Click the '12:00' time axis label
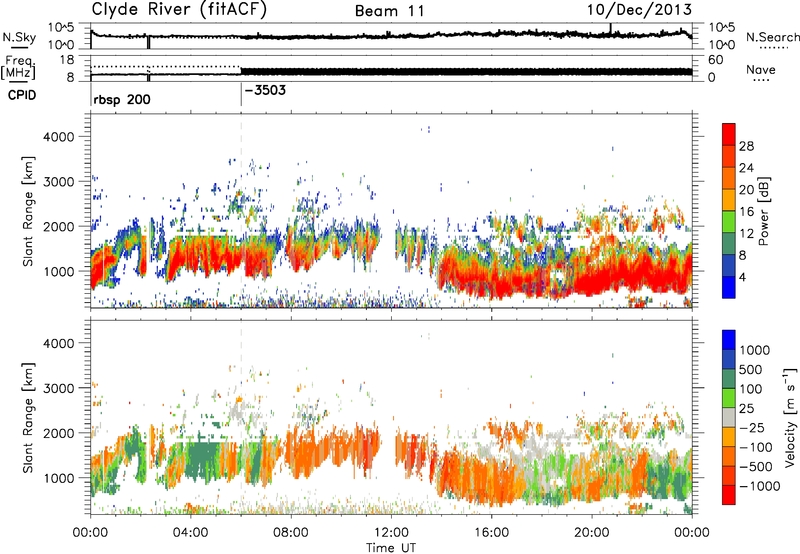800x554 pixels. (391, 533)
